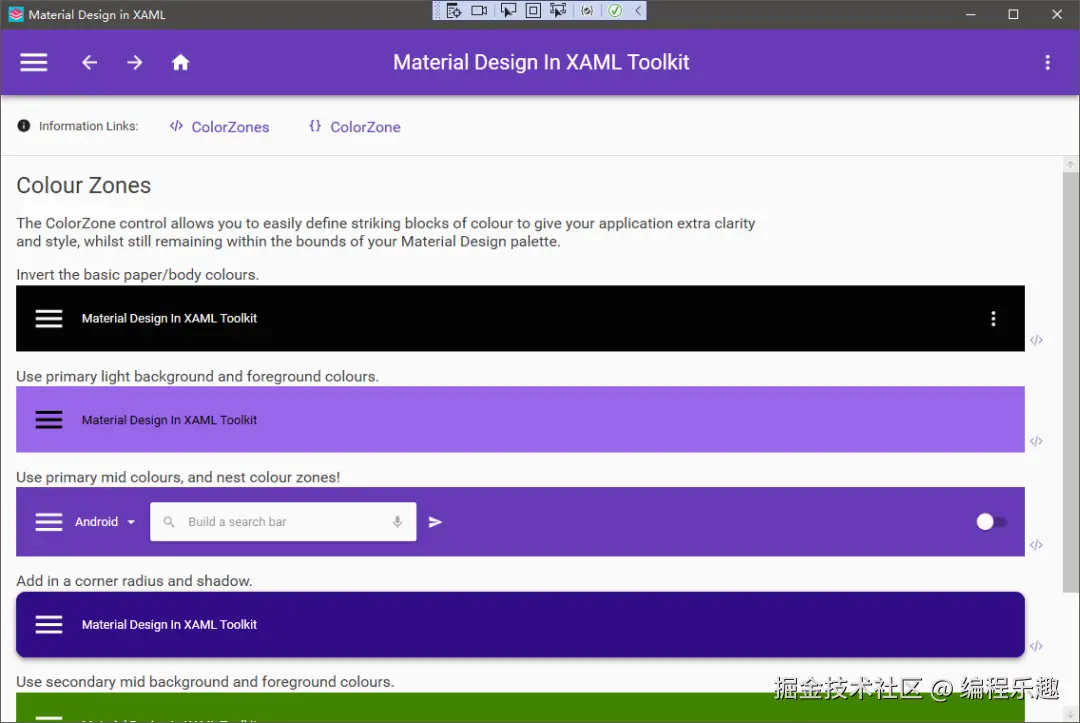The height and width of the screenshot is (723, 1080).
Task: Click hamburger icon in black colour zone
Action: [49, 318]
